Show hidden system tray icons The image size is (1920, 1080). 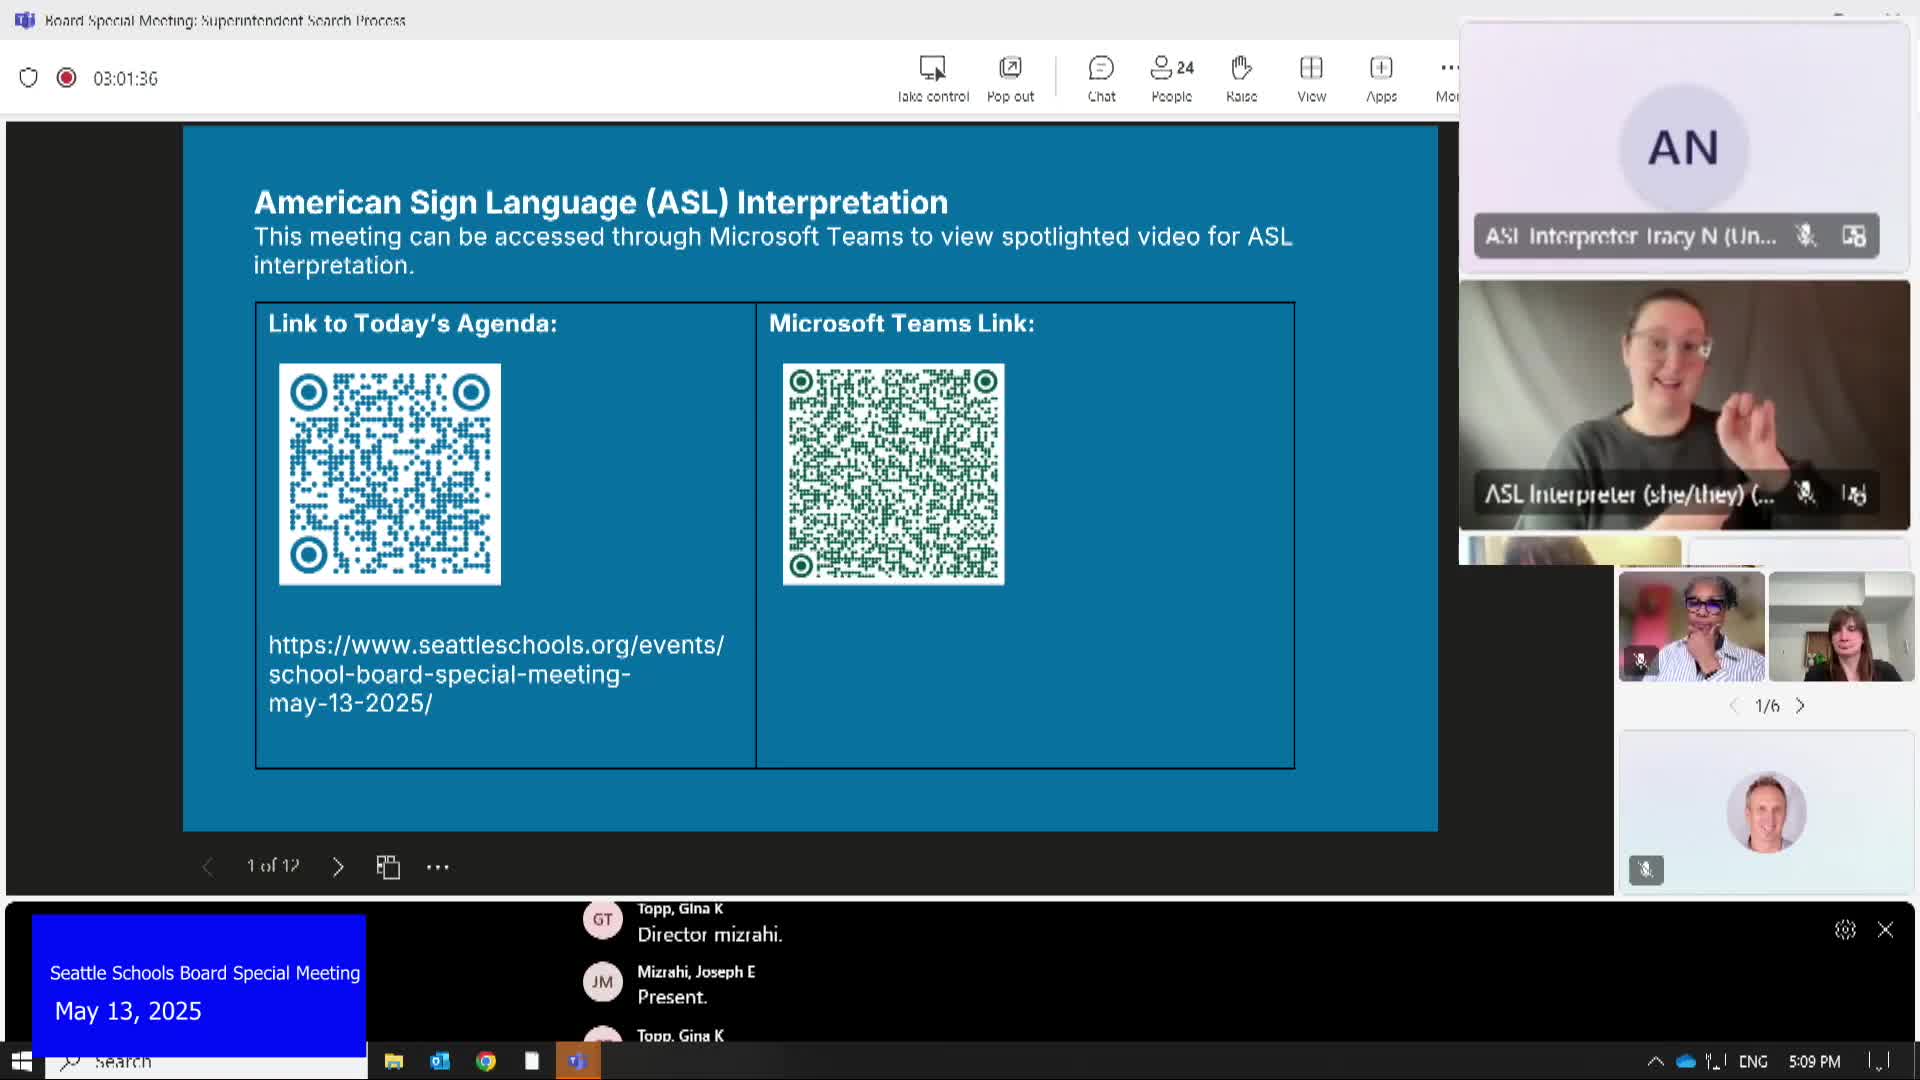(1655, 1062)
